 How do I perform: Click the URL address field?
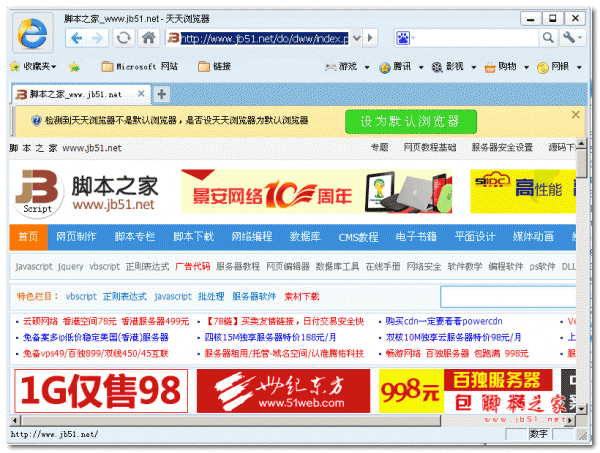264,38
